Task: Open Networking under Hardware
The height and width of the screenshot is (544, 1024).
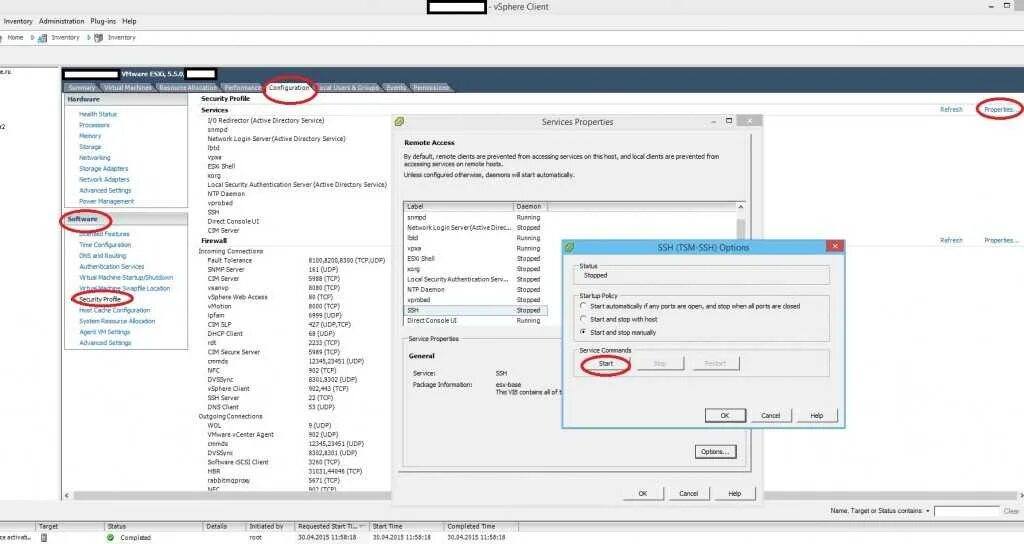Action: point(95,158)
